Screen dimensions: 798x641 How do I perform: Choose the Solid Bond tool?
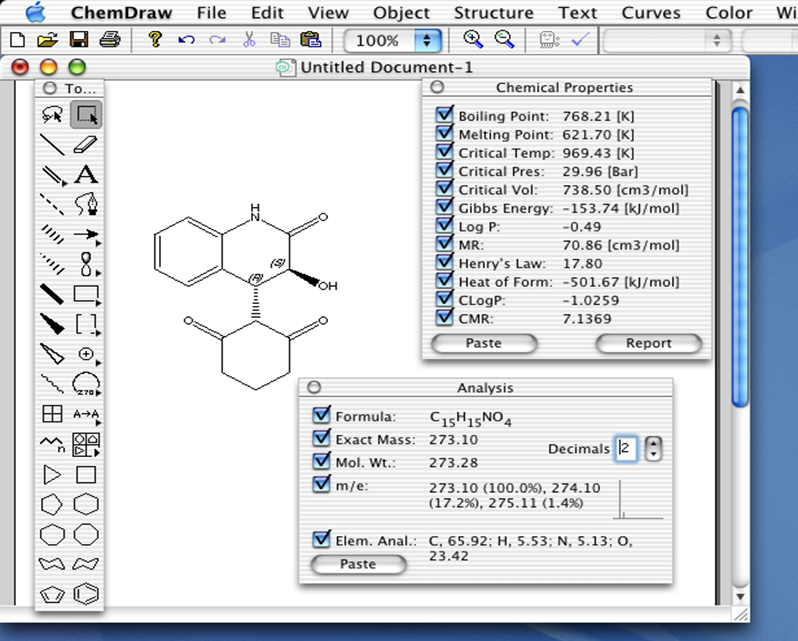click(x=52, y=144)
